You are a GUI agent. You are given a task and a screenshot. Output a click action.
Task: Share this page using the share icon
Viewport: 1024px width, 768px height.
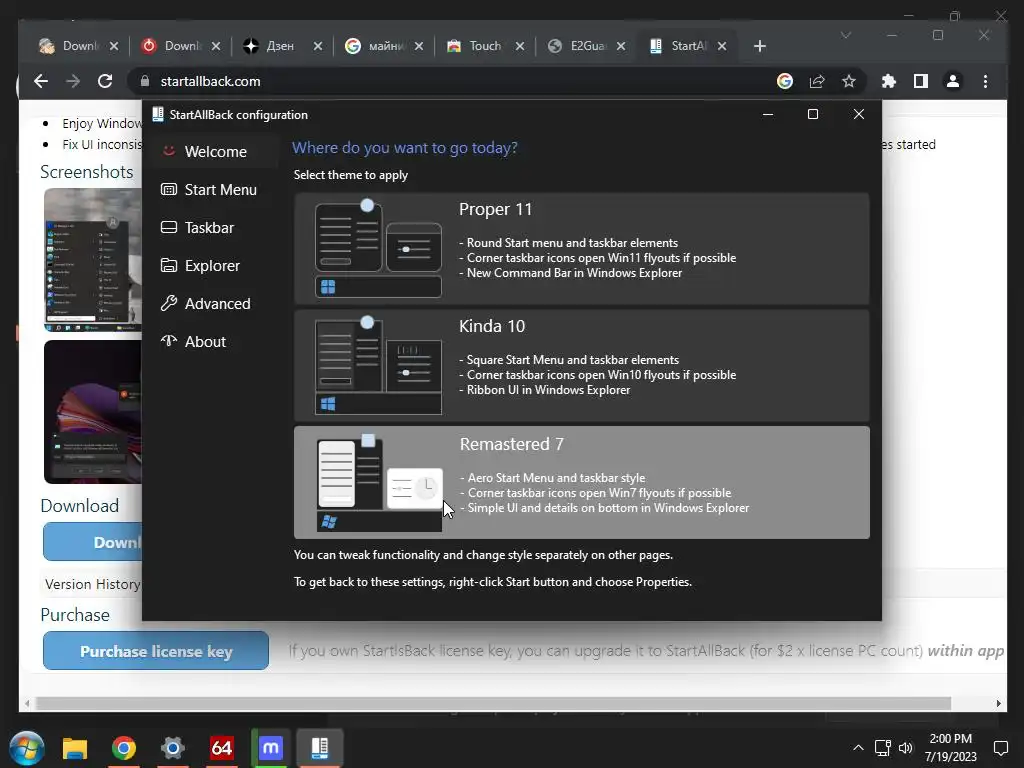(817, 81)
